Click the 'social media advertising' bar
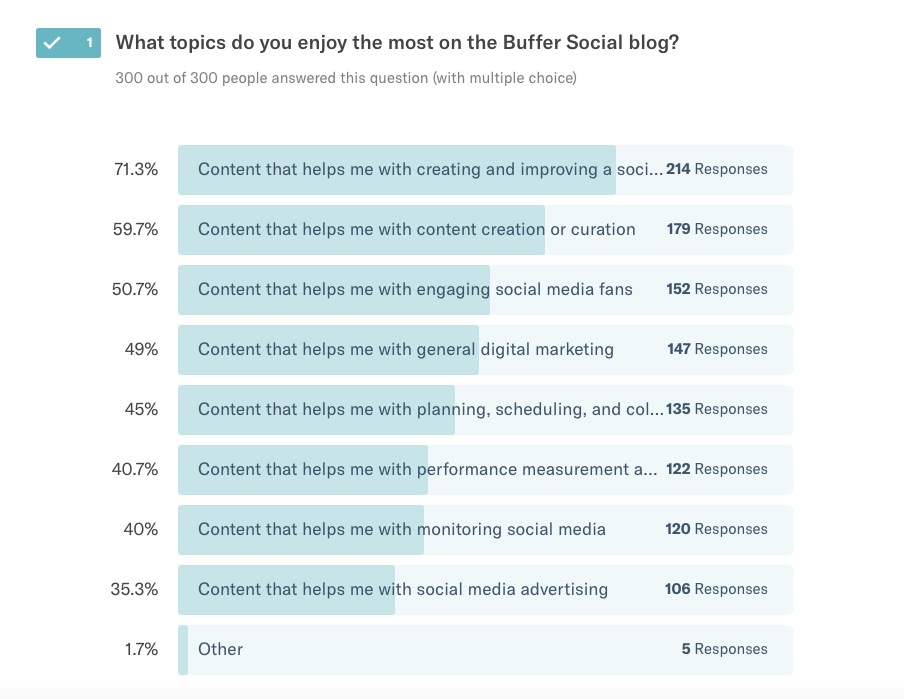This screenshot has width=904, height=699. (485, 589)
